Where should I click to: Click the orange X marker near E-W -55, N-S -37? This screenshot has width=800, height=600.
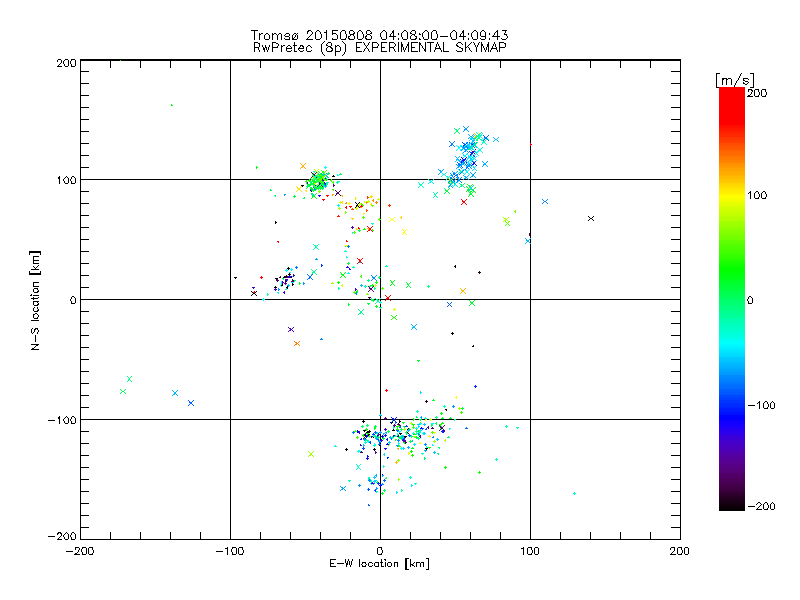(x=297, y=343)
